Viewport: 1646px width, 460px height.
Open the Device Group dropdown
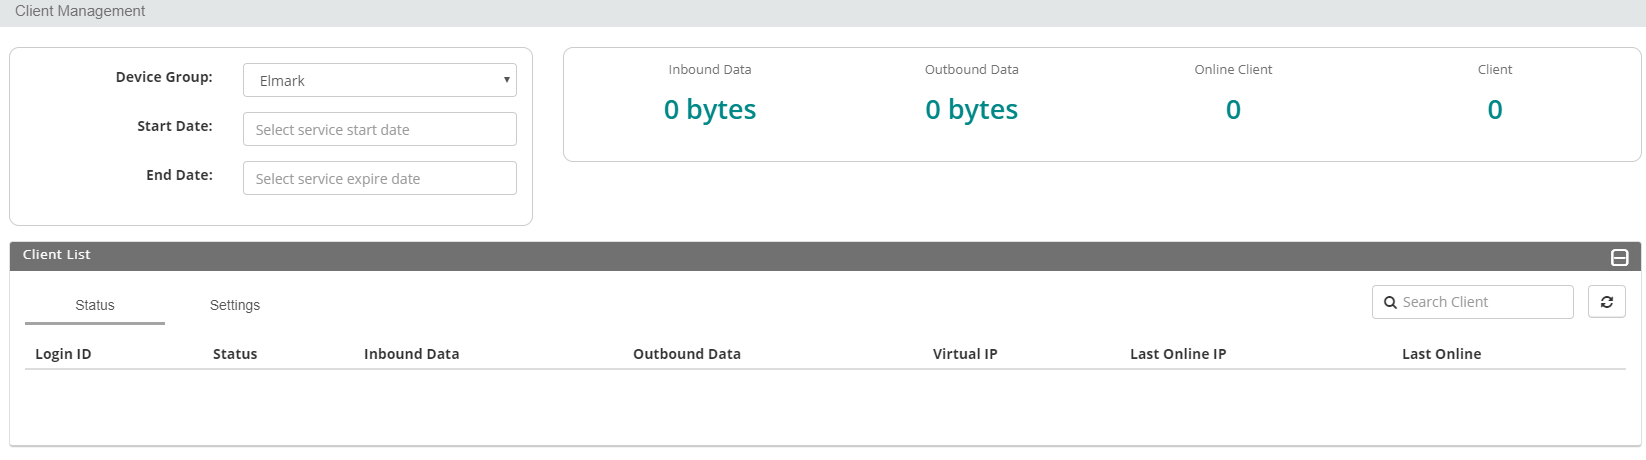point(379,80)
